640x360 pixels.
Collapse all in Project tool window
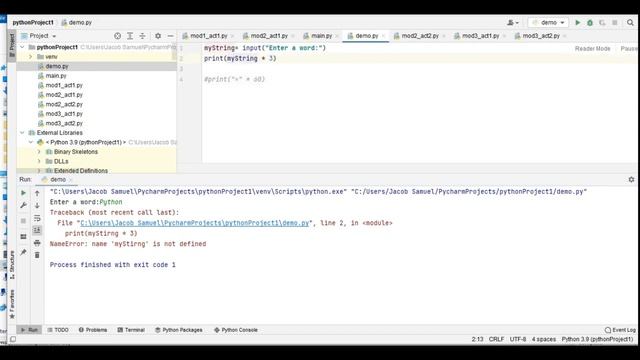142,36
